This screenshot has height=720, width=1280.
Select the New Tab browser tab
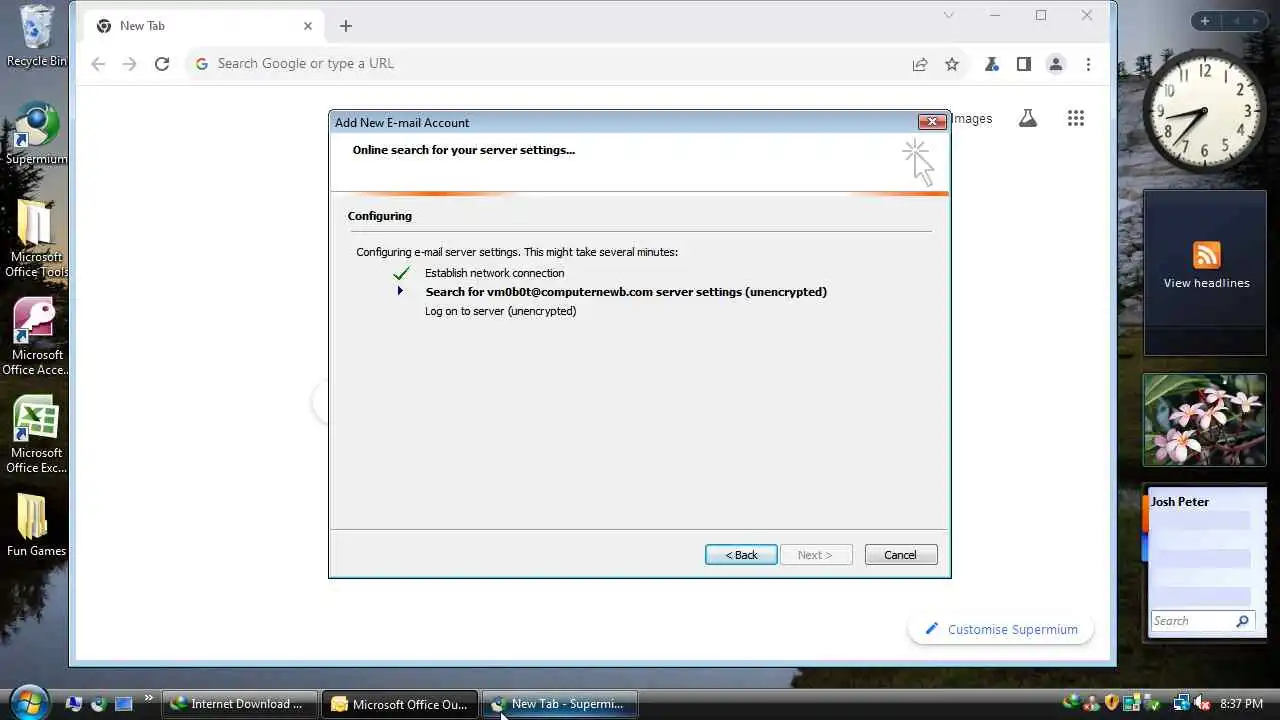[x=203, y=26]
